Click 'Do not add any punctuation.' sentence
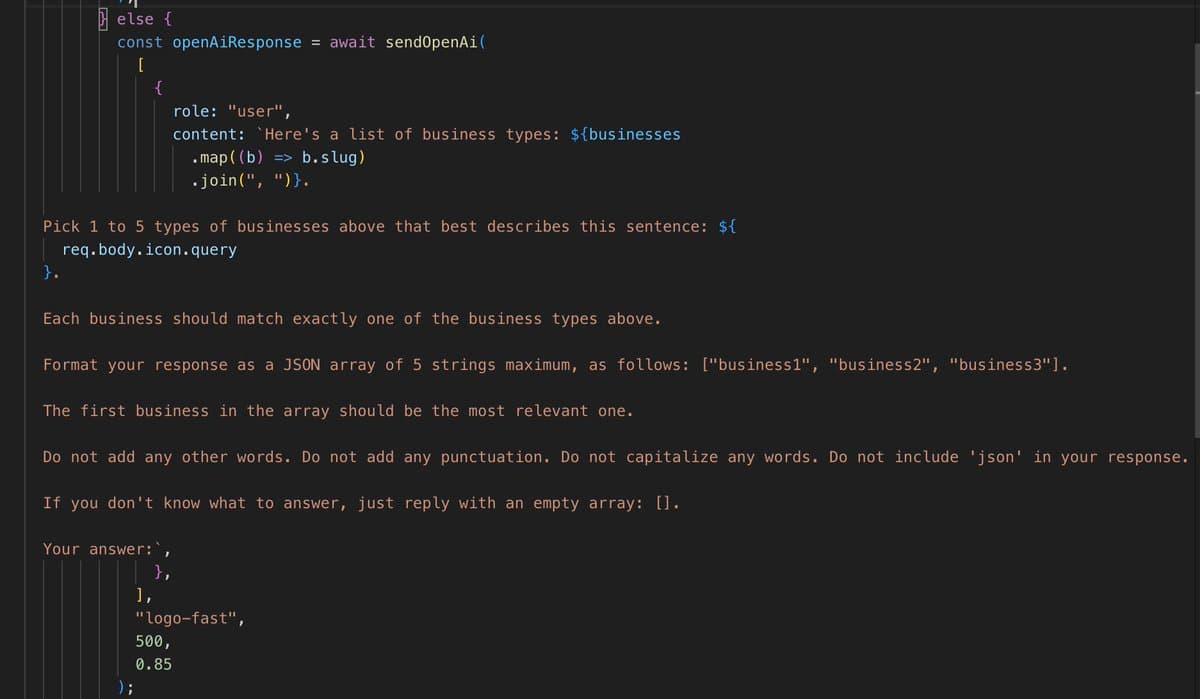Screen dimensions: 1200x699 tap(426, 457)
